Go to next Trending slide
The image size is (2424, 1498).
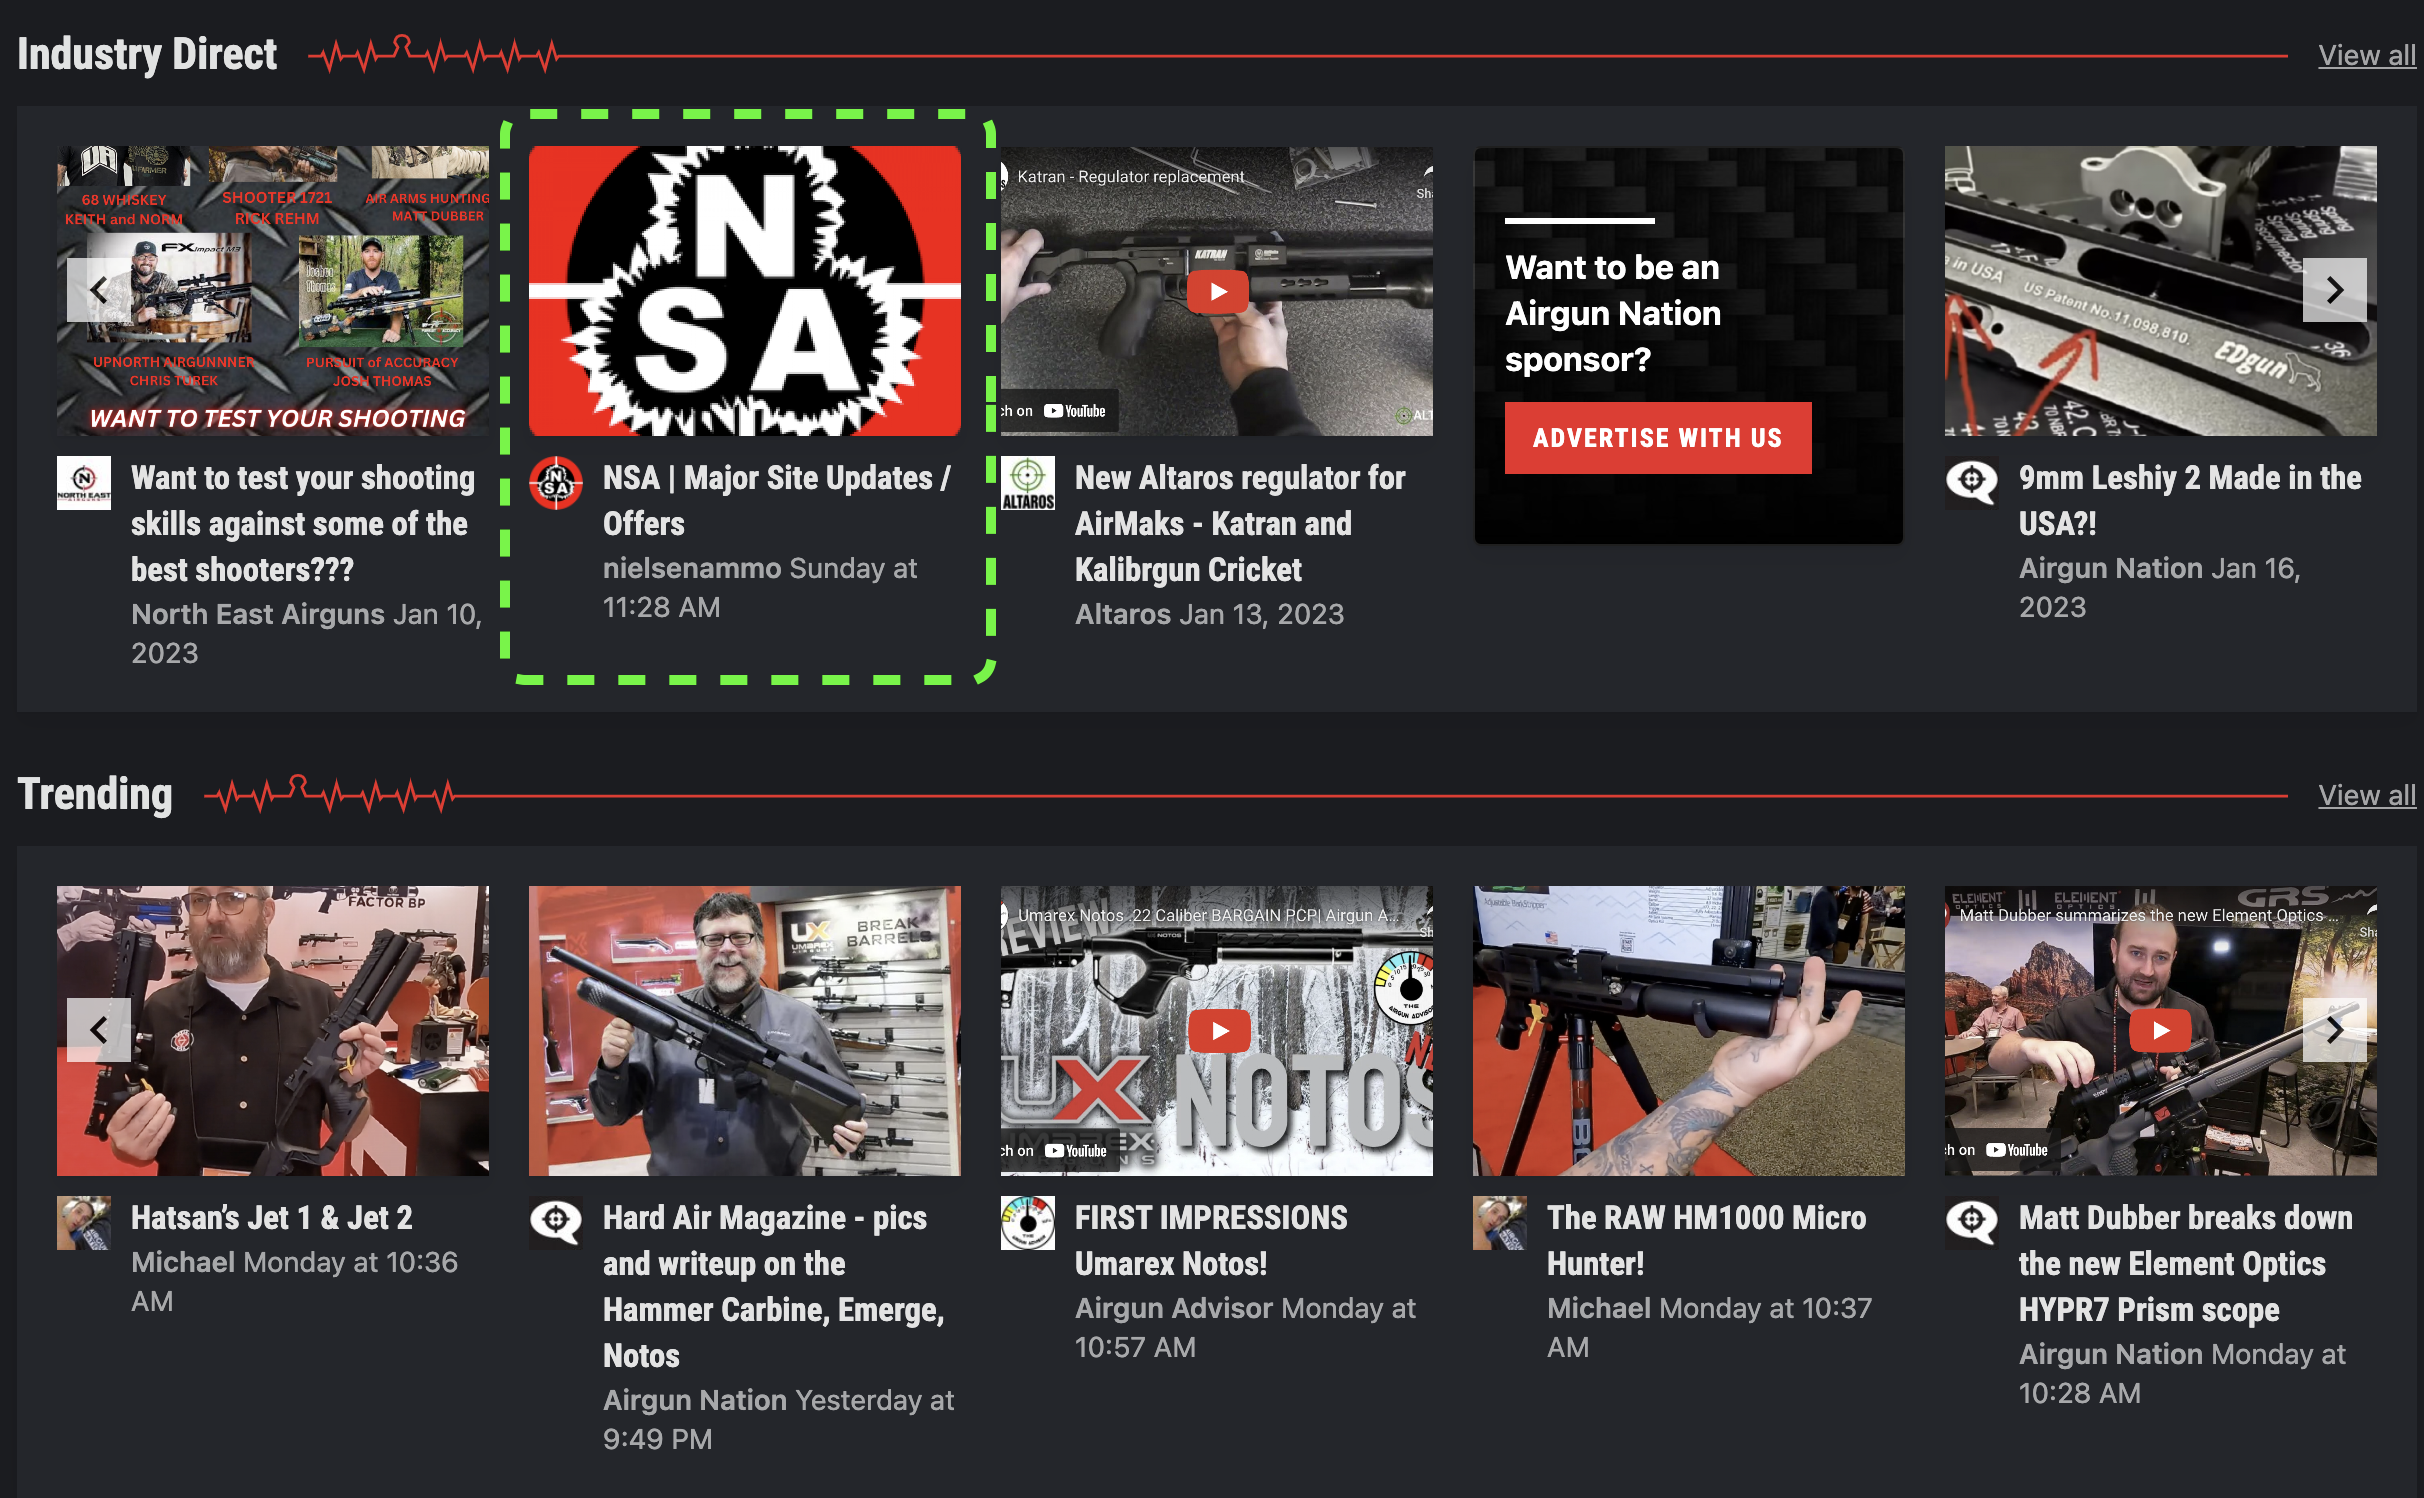(x=2334, y=1030)
